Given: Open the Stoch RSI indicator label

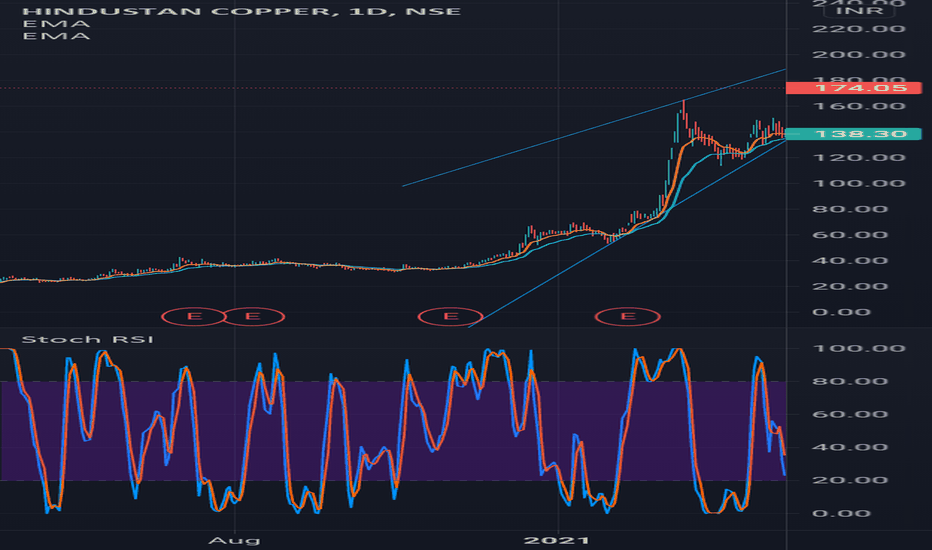Looking at the screenshot, I should coord(87,340).
